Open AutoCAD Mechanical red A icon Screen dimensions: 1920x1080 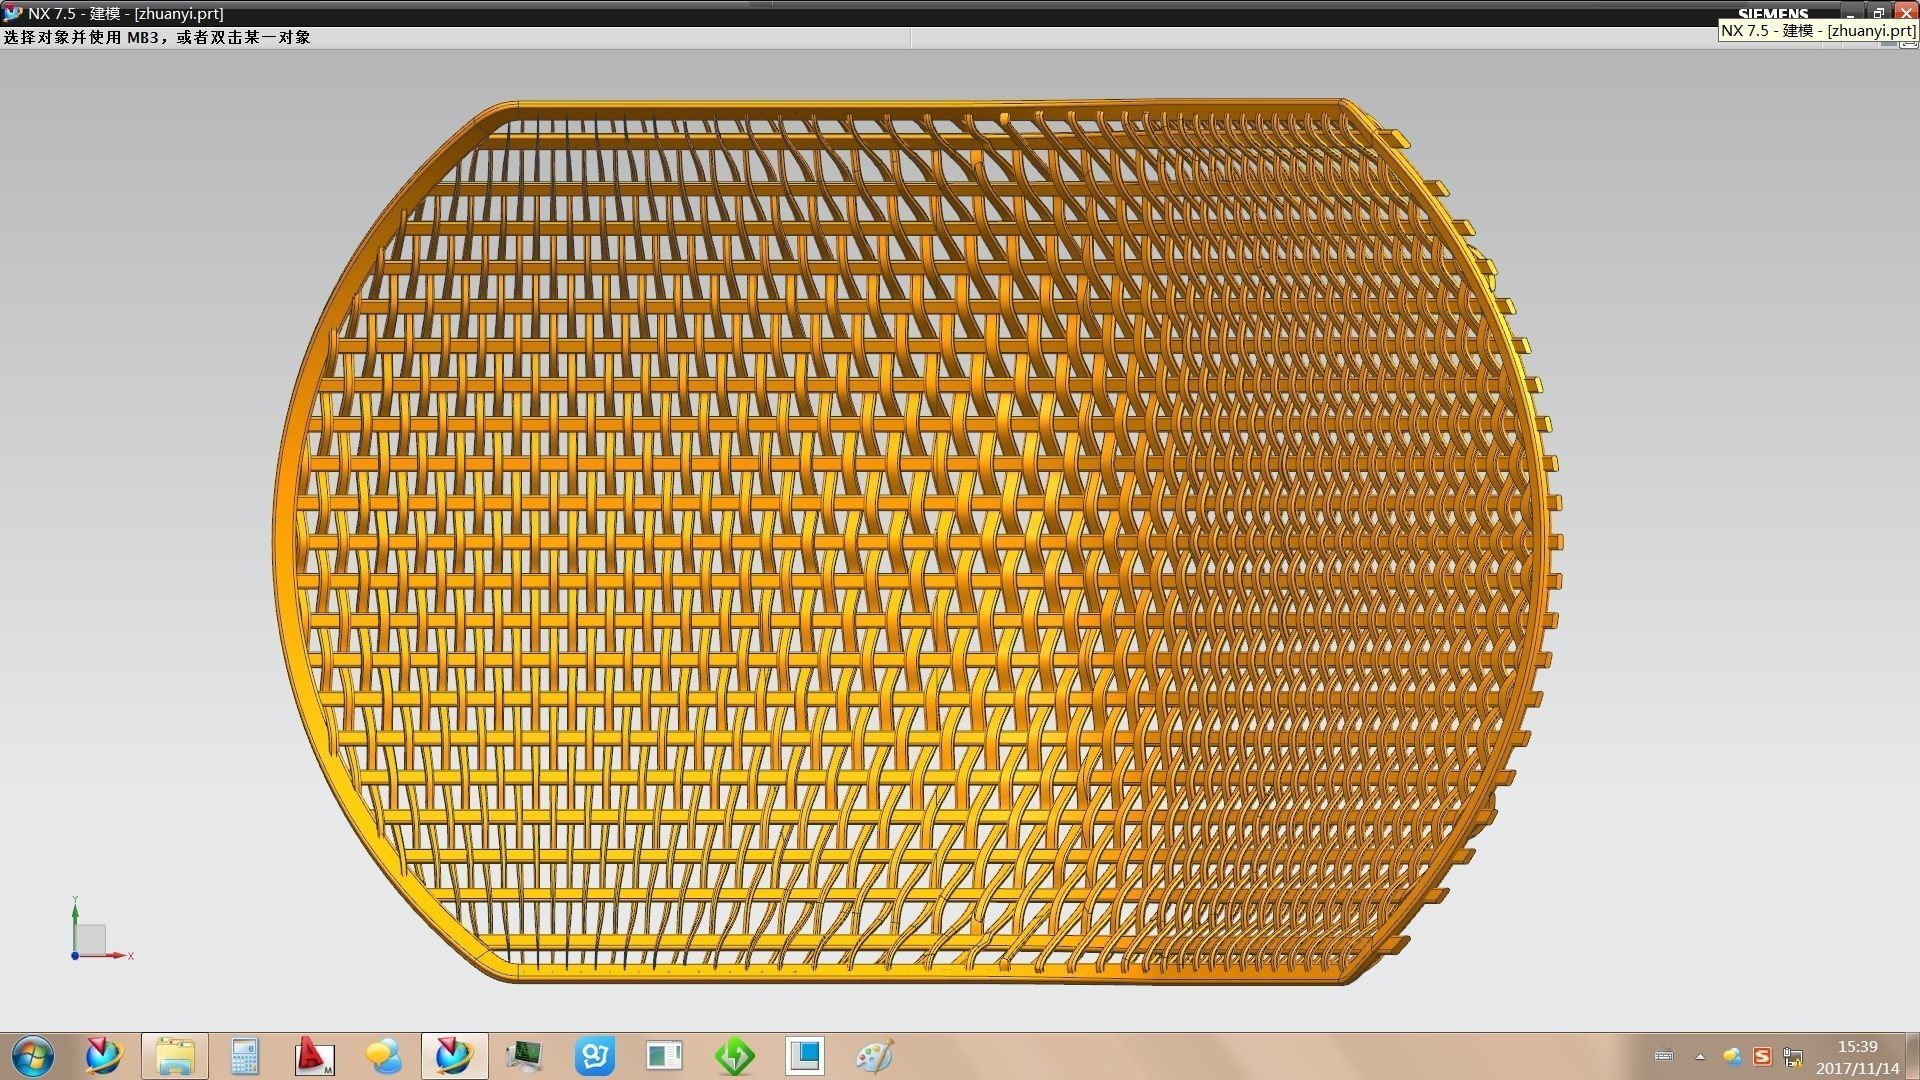pyautogui.click(x=315, y=1056)
